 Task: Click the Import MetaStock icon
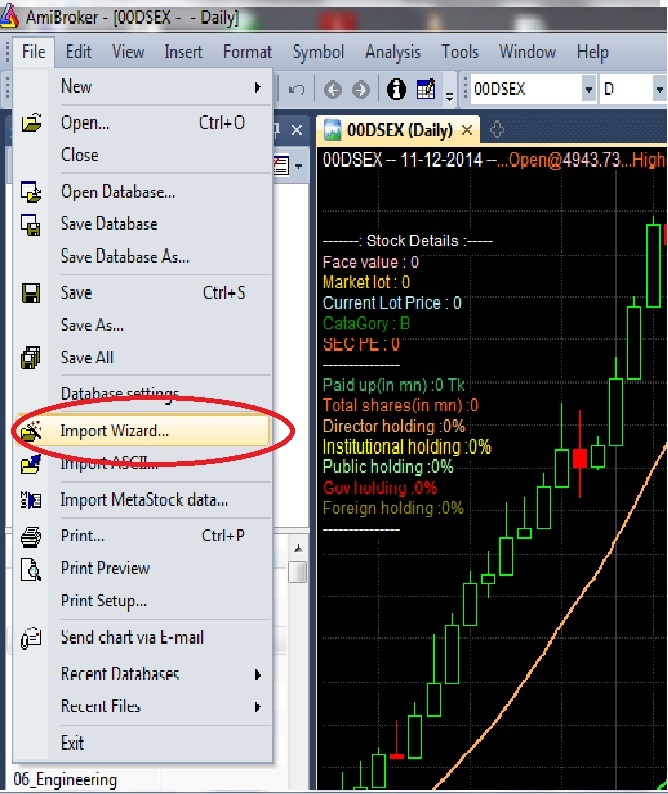[x=31, y=500]
